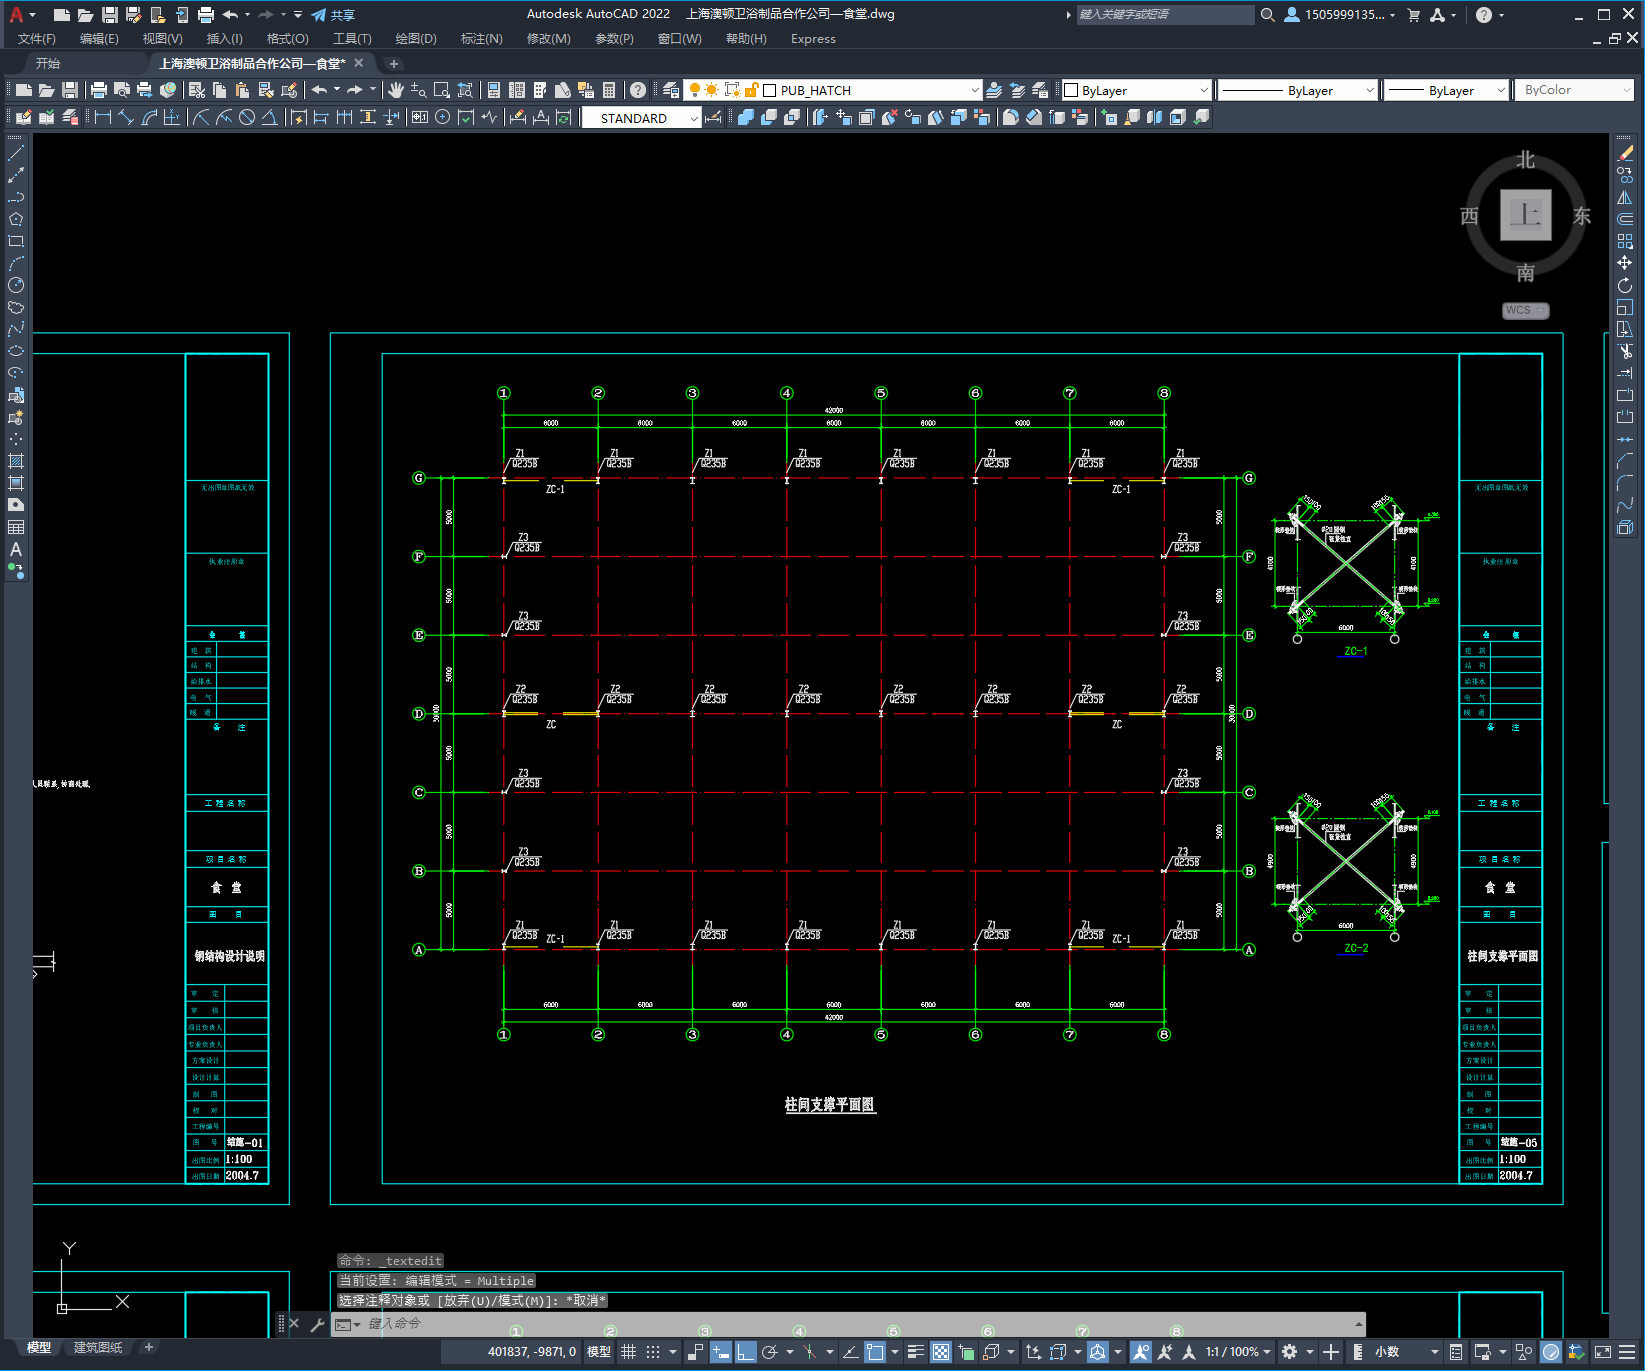Select the Hatch draw tool

(16, 461)
